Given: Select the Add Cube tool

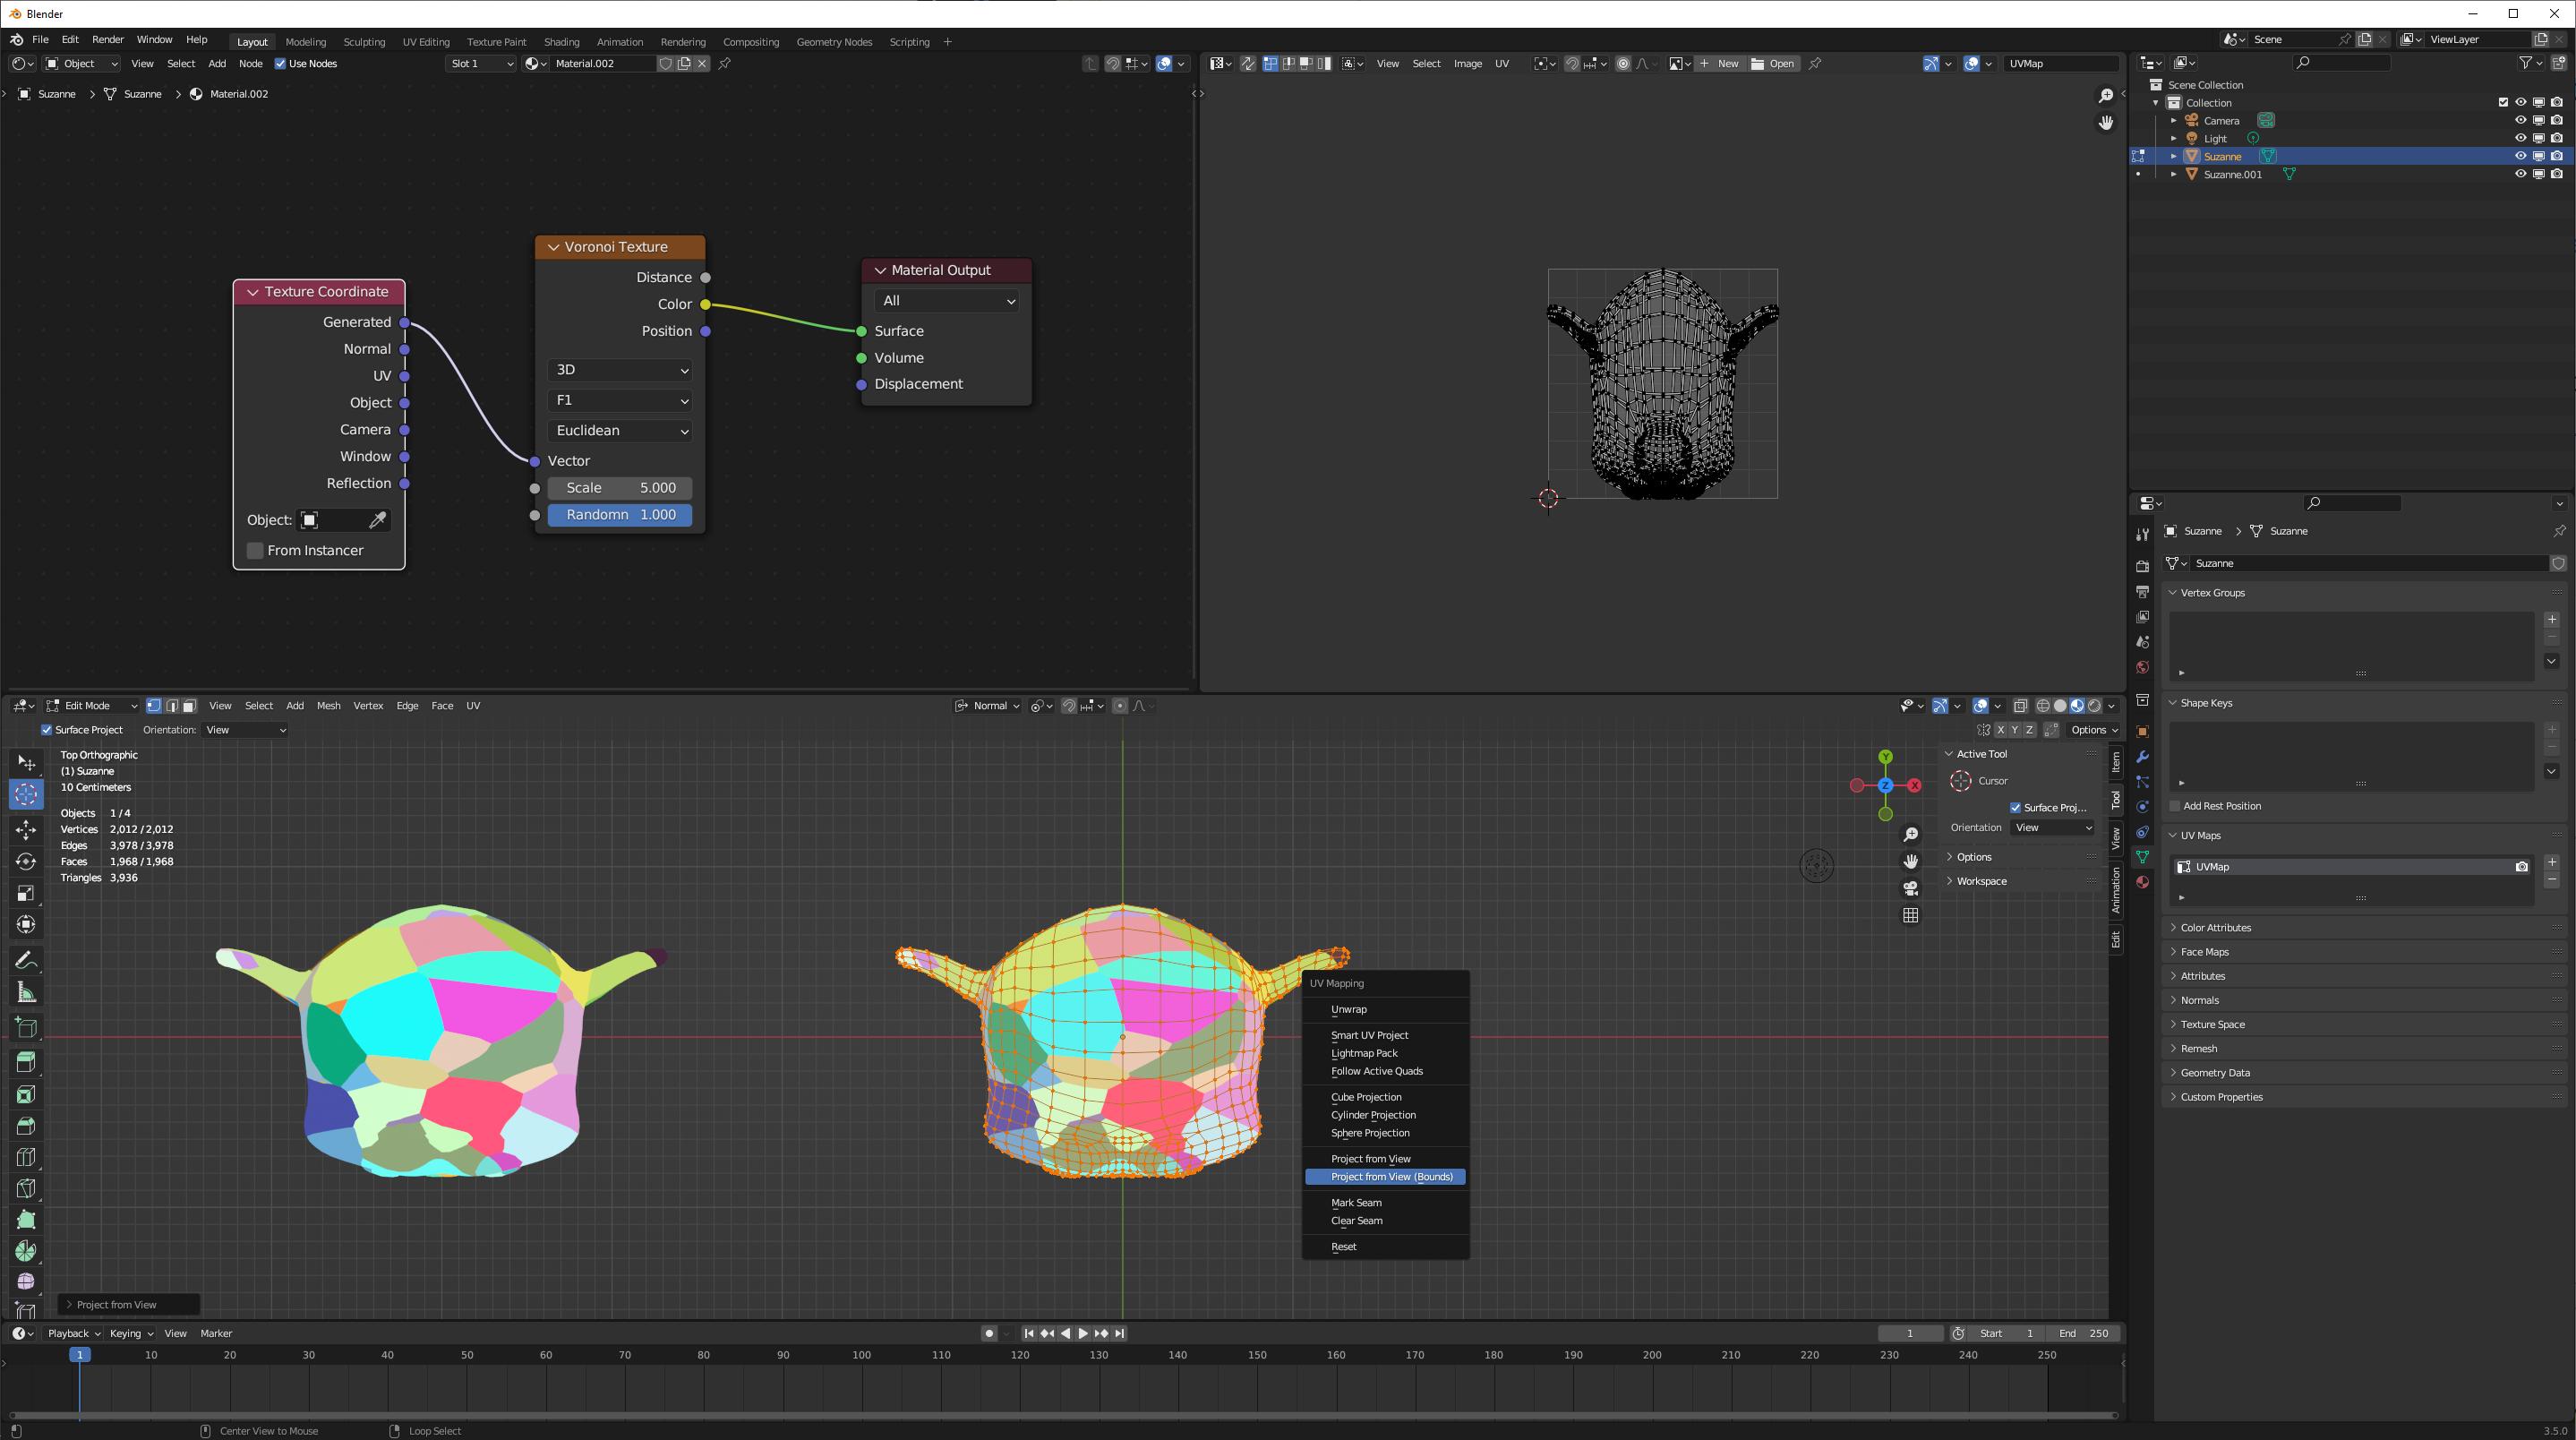Looking at the screenshot, I should pyautogui.click(x=26, y=1027).
